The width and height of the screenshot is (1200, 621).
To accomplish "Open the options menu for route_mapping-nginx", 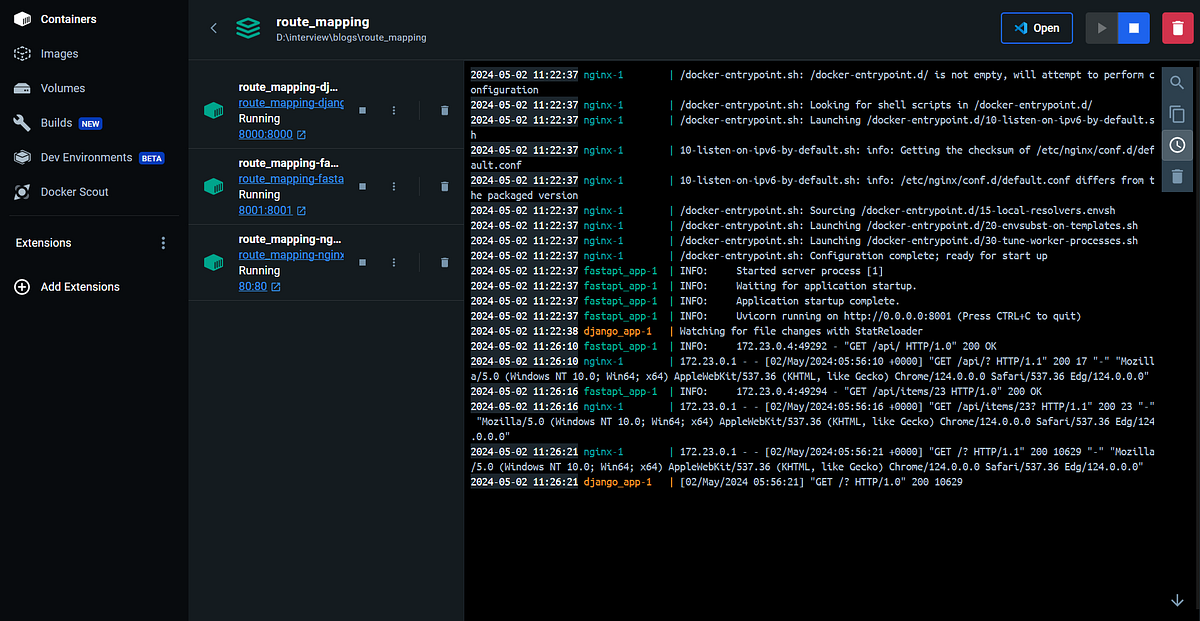I will click(393, 263).
